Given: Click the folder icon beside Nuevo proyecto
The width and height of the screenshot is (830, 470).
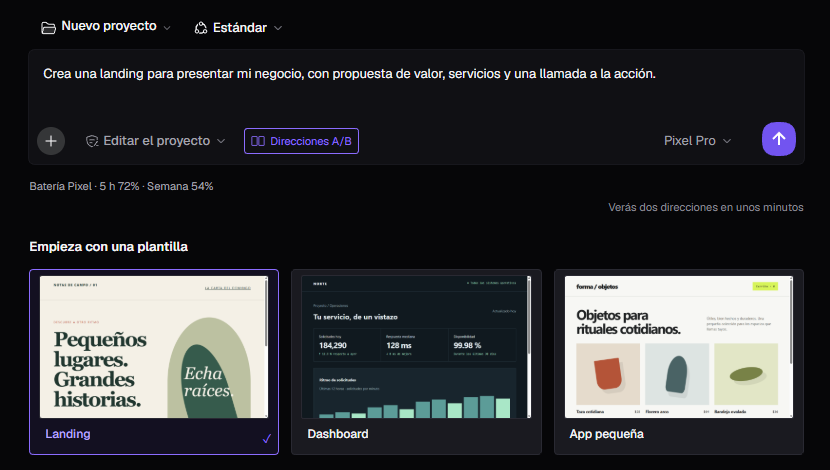Looking at the screenshot, I should click(x=48, y=28).
